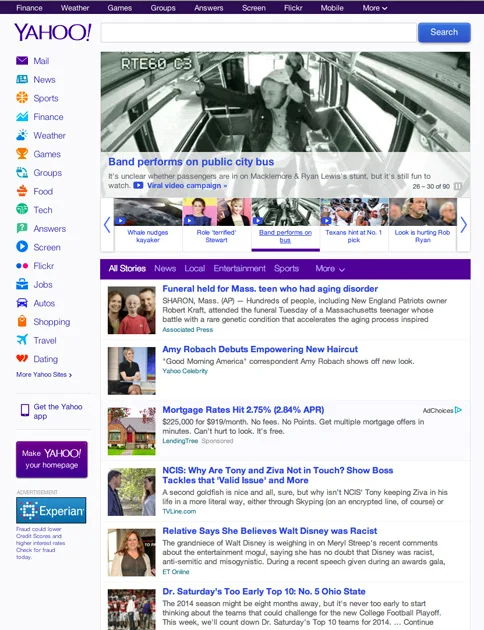Viewport: 484px width, 630px height.
Task: Click the phone icon beside Get the Yahoo app
Action: click(25, 410)
